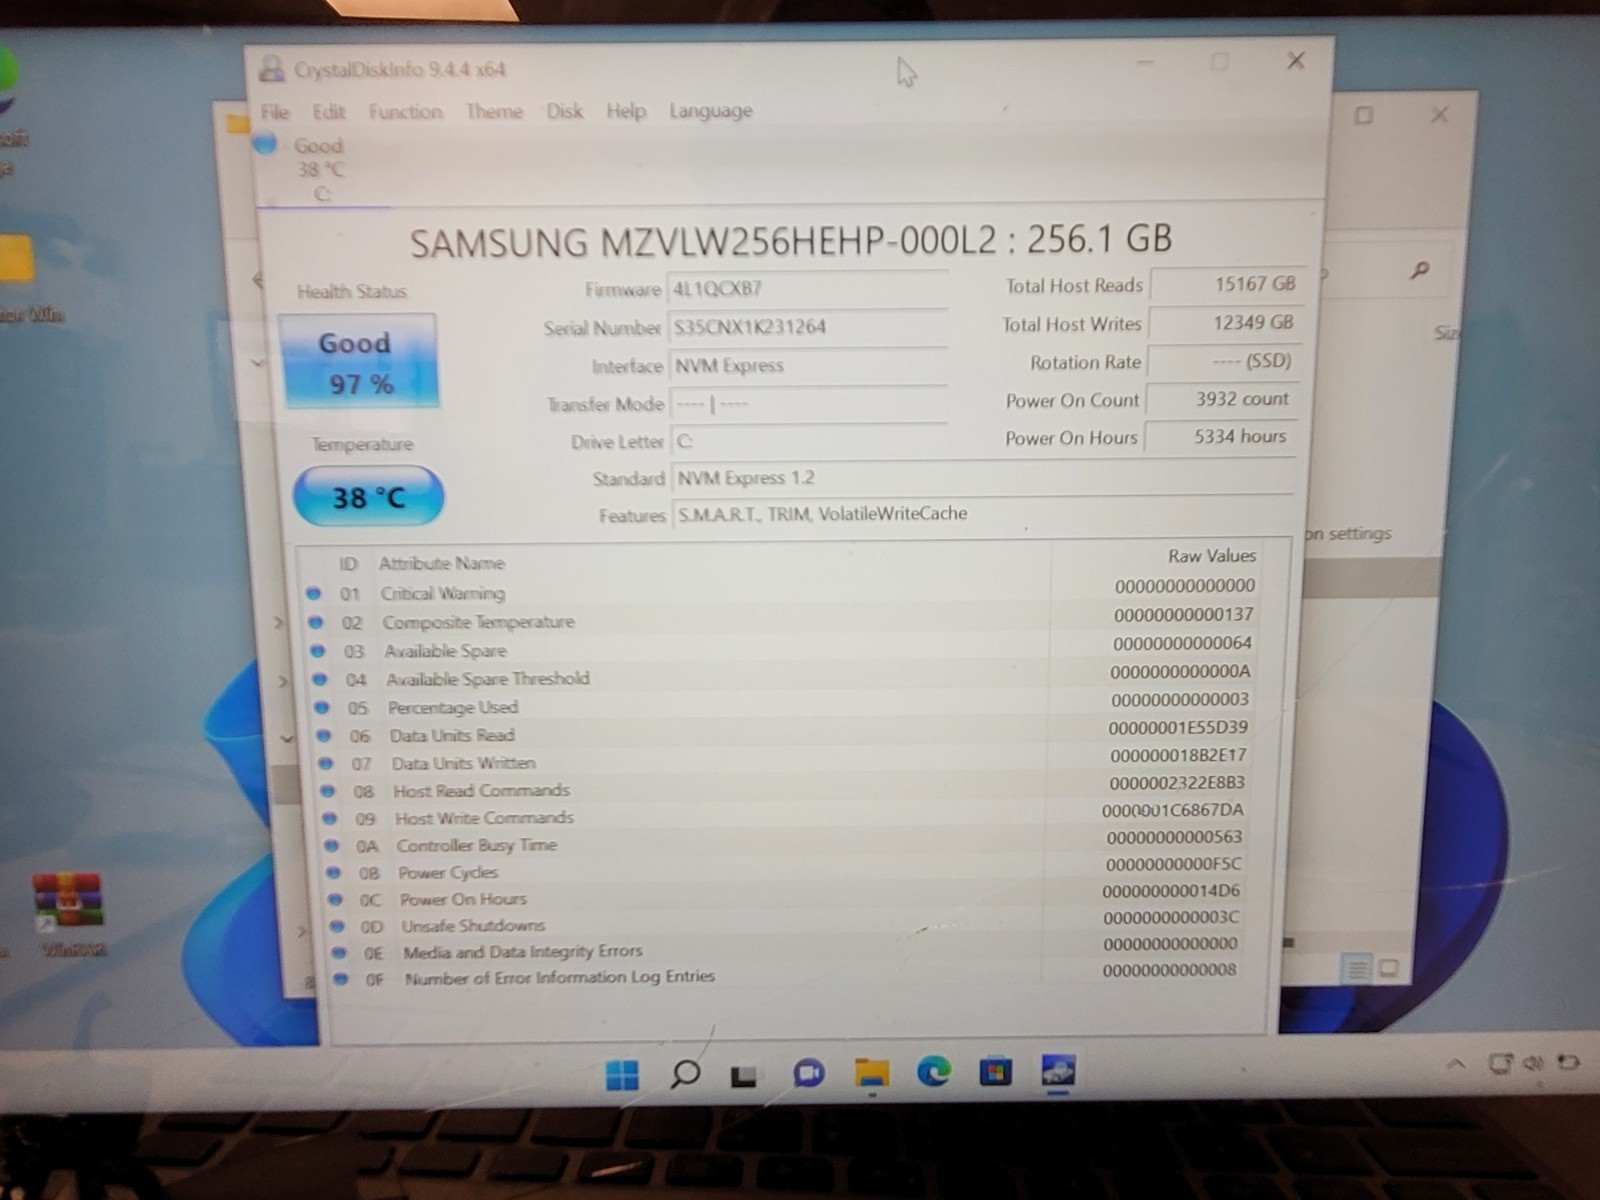Show hidden icons in the system tray
Image resolution: width=1600 pixels, height=1200 pixels.
(x=1456, y=1065)
